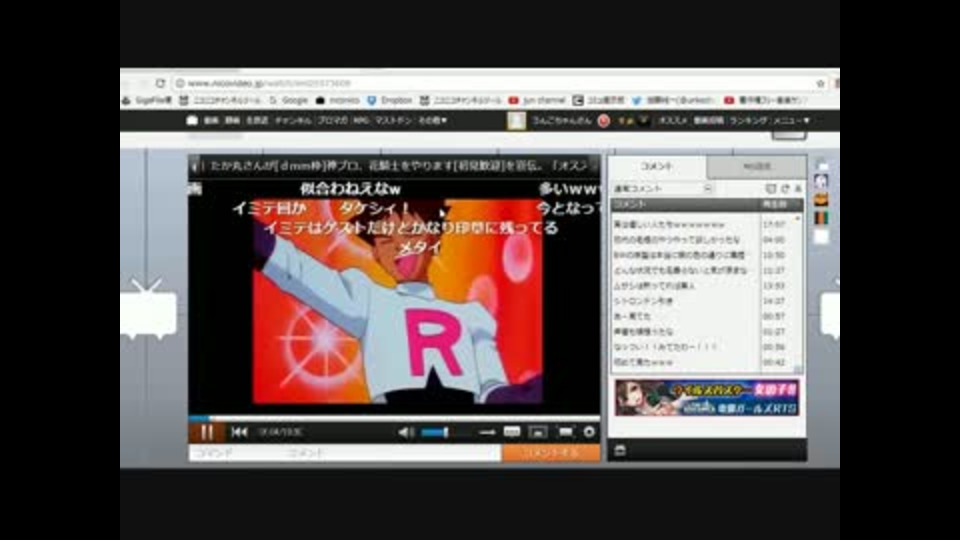Click the top small icon in right sidebar

[822, 166]
